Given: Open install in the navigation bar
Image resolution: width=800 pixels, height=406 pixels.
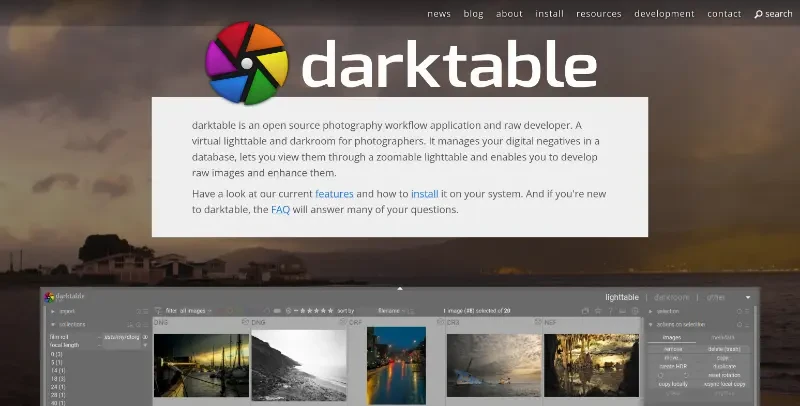Looking at the screenshot, I should click(549, 14).
